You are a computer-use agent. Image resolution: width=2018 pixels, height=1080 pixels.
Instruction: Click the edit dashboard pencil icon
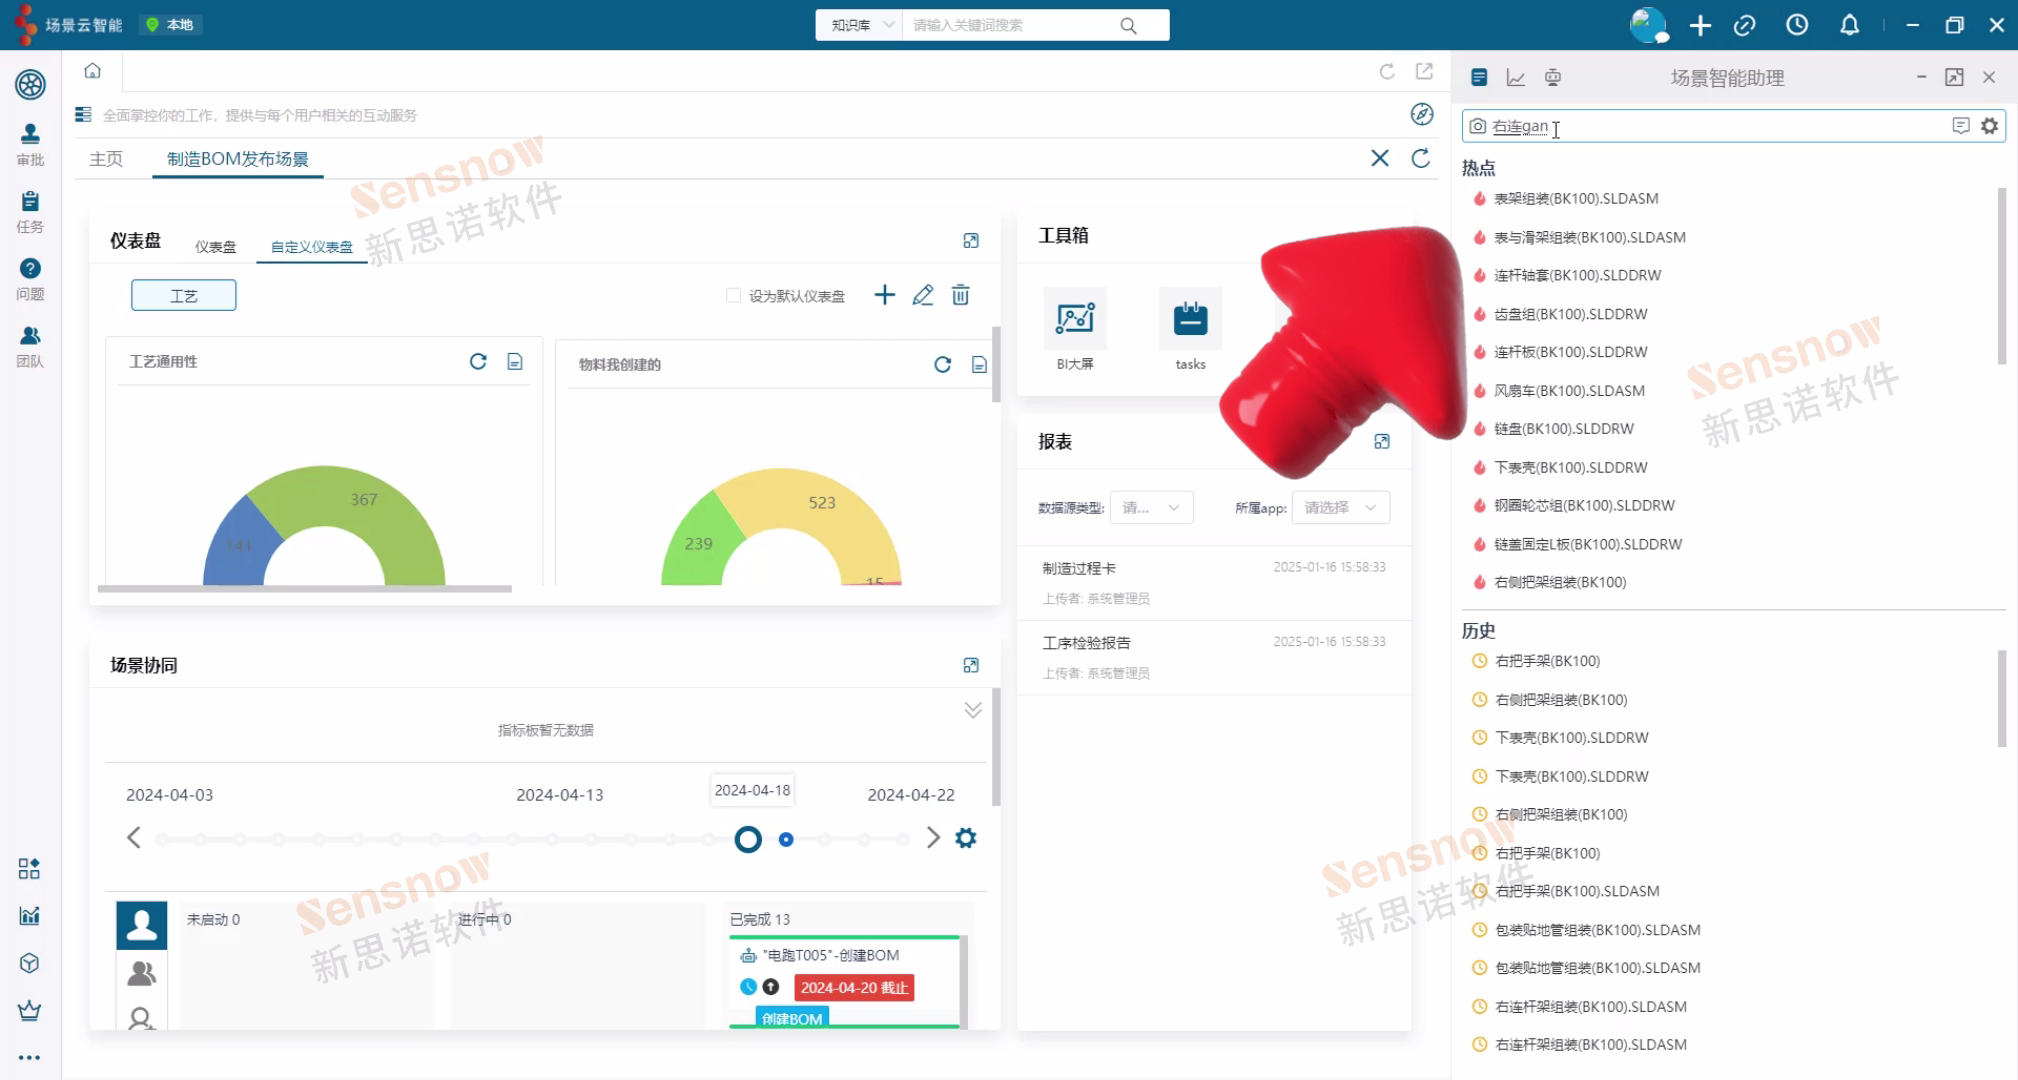coord(922,295)
